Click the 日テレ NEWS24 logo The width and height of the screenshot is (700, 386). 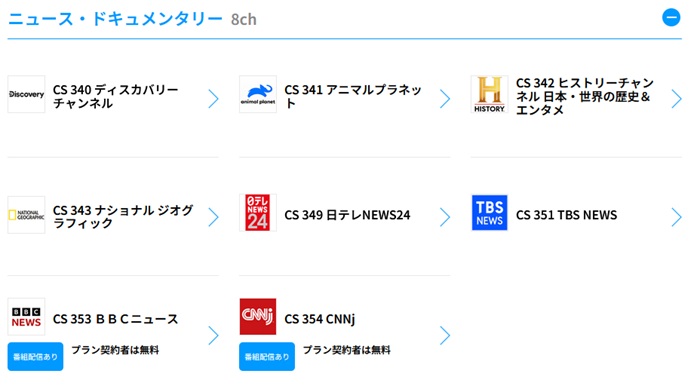258,213
